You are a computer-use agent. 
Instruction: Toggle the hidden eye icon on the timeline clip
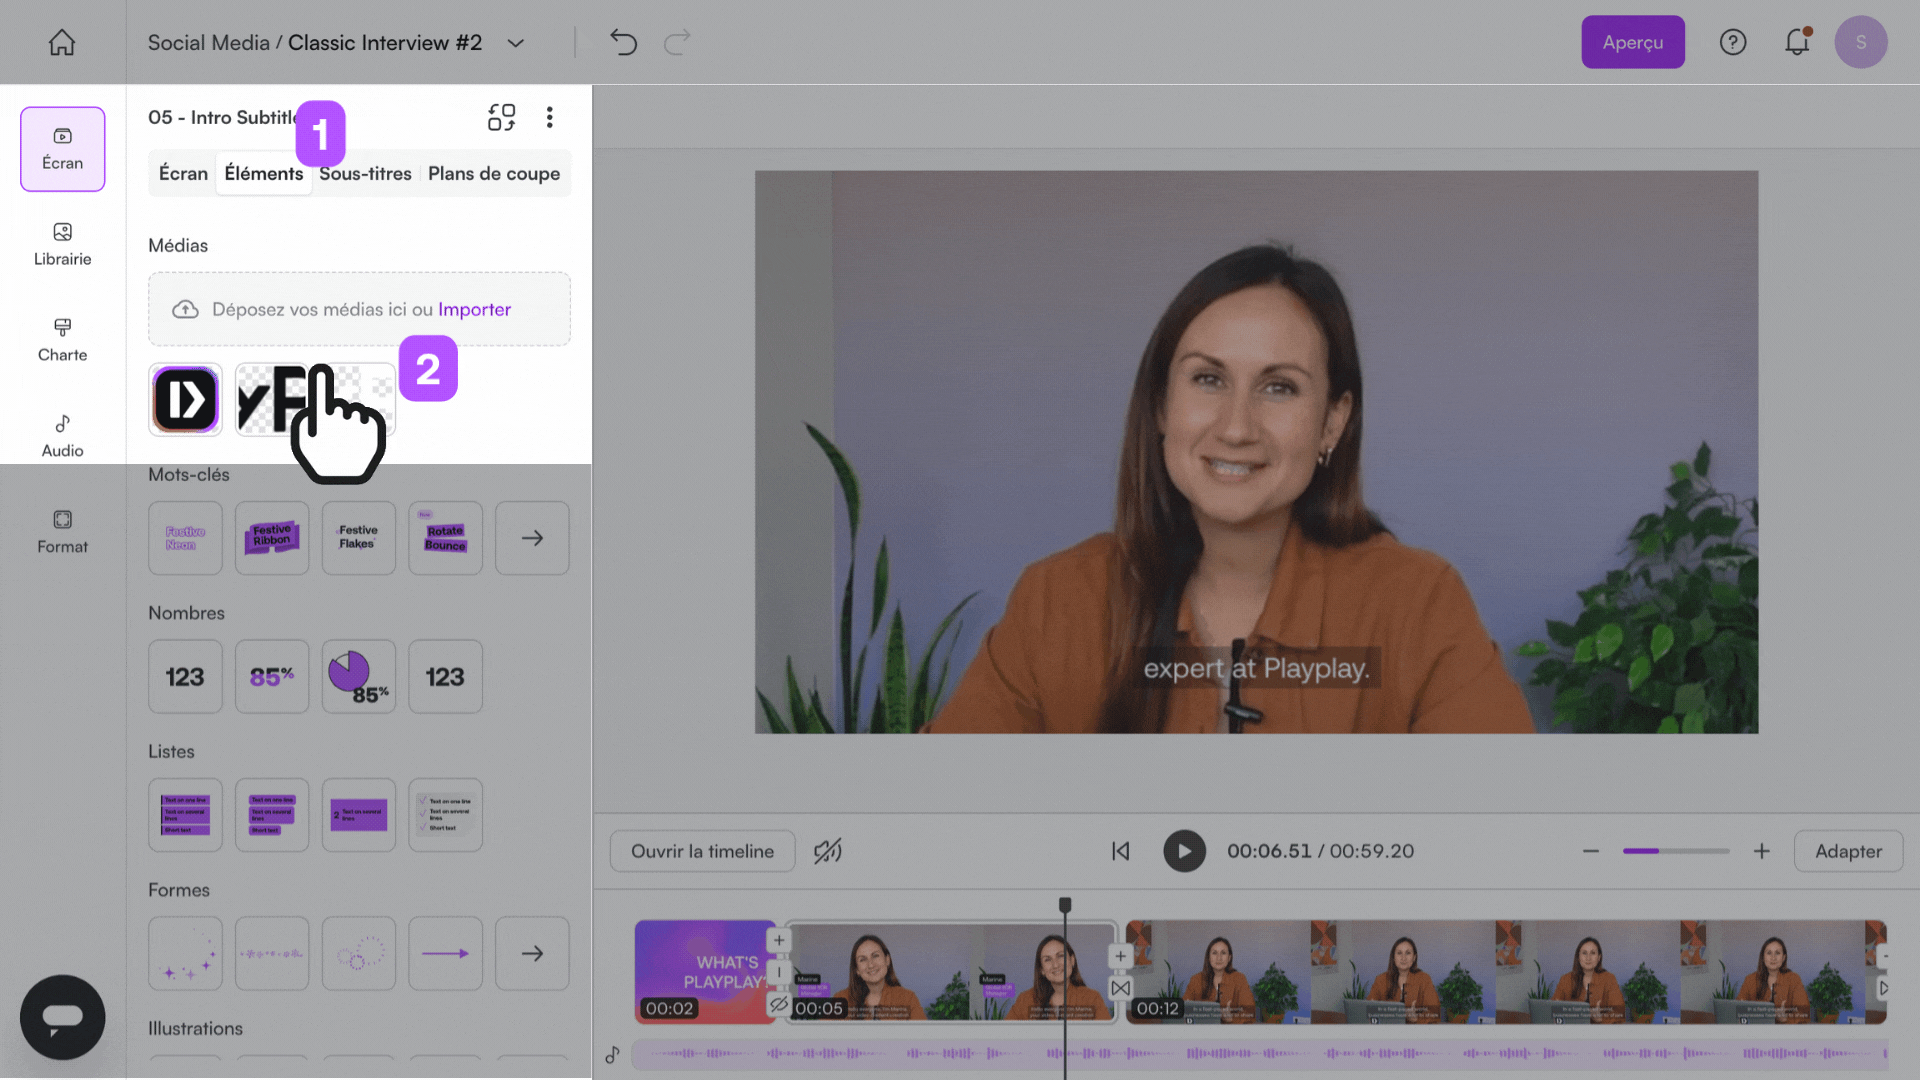[x=779, y=1003]
